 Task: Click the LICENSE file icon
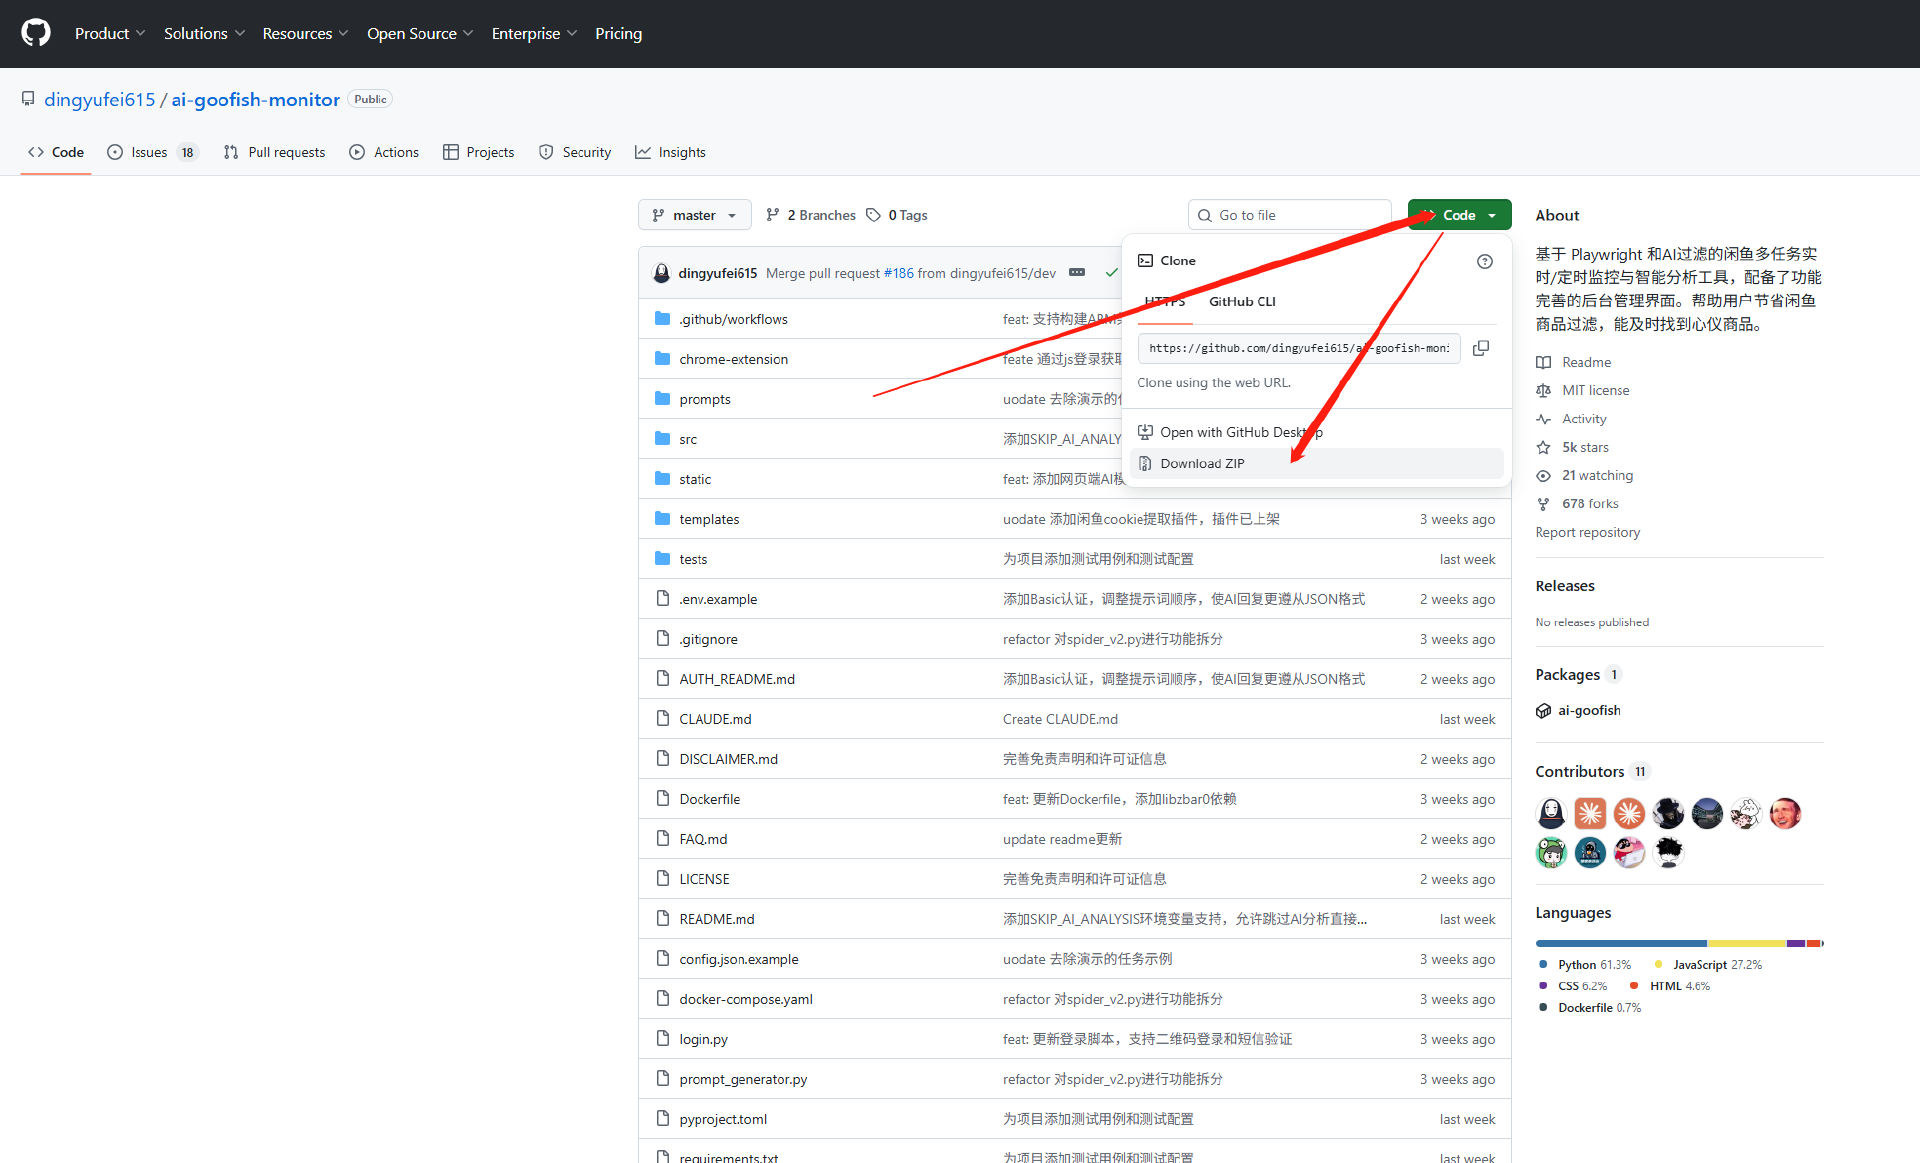point(662,879)
